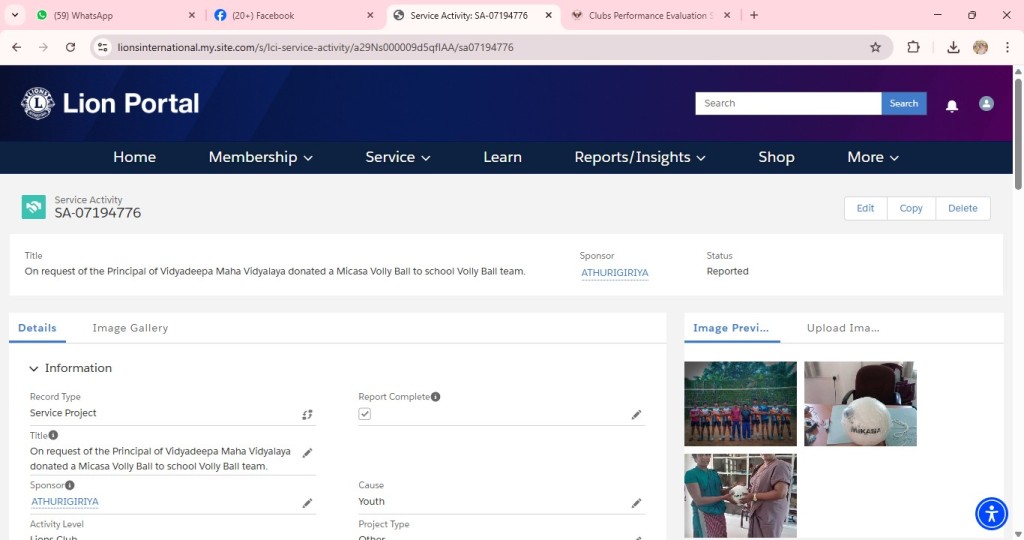The image size is (1024, 540).
Task: Open Chrome three-dot menu
Action: coord(1007,47)
